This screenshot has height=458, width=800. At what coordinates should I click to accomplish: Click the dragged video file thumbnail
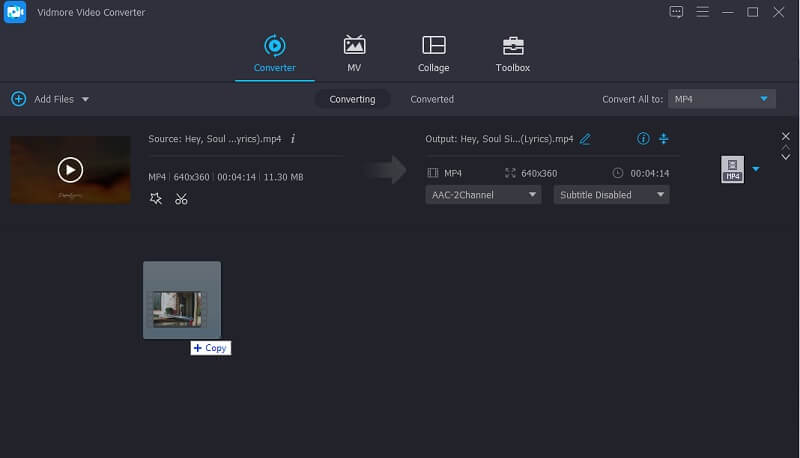point(182,300)
